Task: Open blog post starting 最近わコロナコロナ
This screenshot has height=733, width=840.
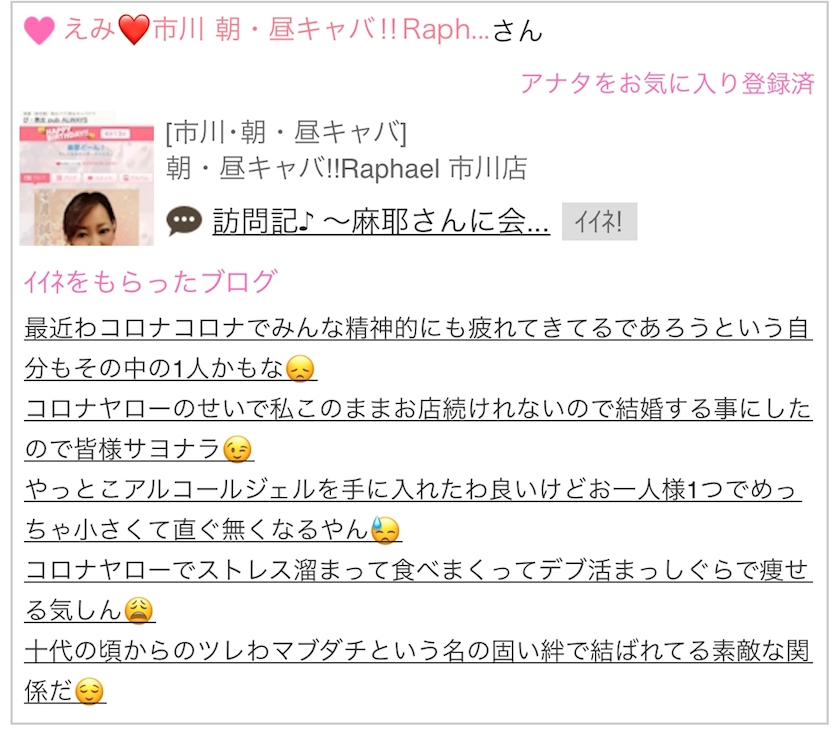Action: (418, 348)
